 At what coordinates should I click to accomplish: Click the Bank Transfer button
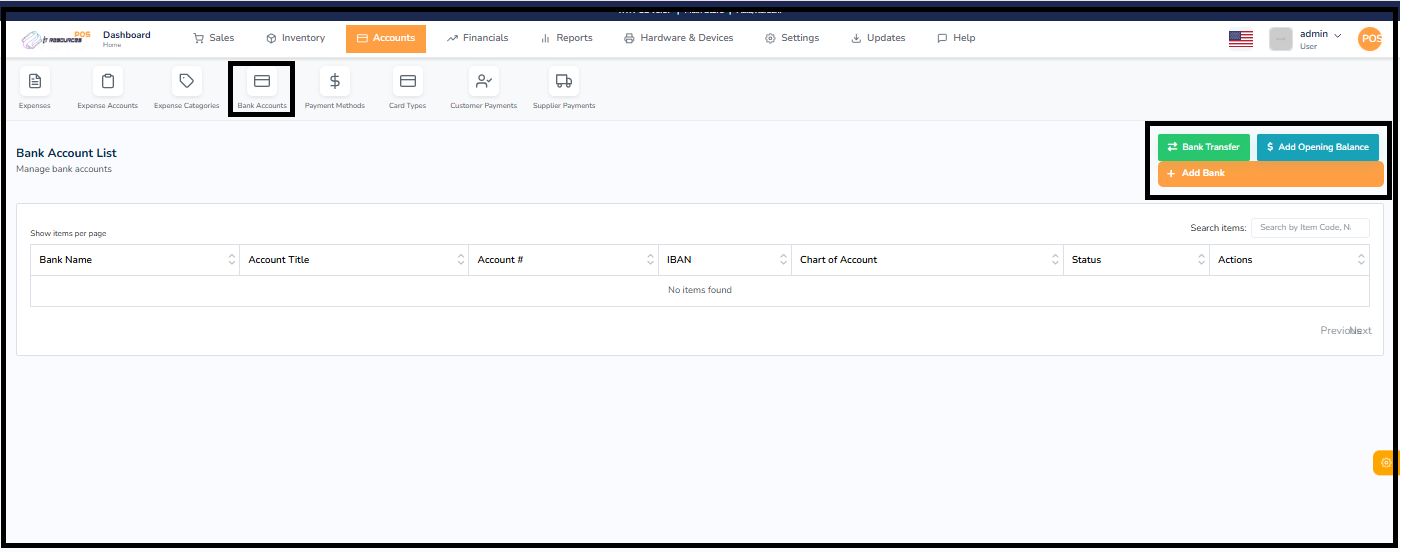coord(1204,147)
